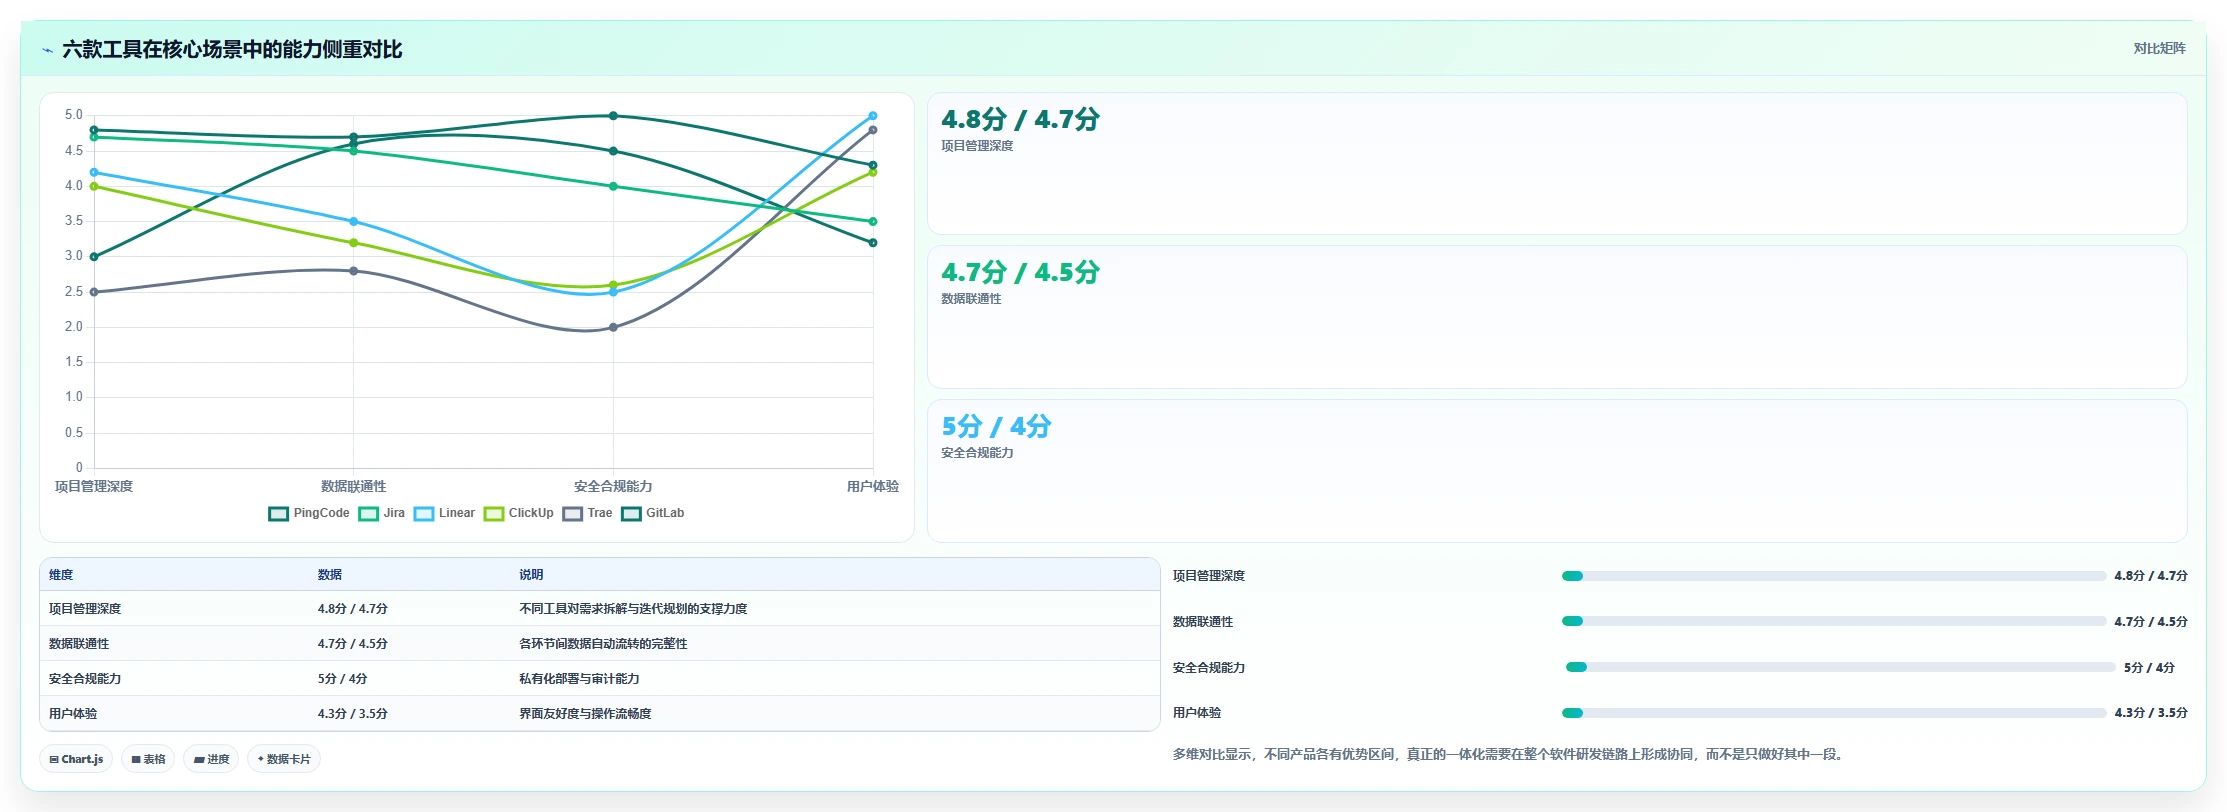This screenshot has width=2227, height=812.
Task: Click the dashboard title 六款工具在核心场景中的能力侧重对比
Action: tap(232, 50)
